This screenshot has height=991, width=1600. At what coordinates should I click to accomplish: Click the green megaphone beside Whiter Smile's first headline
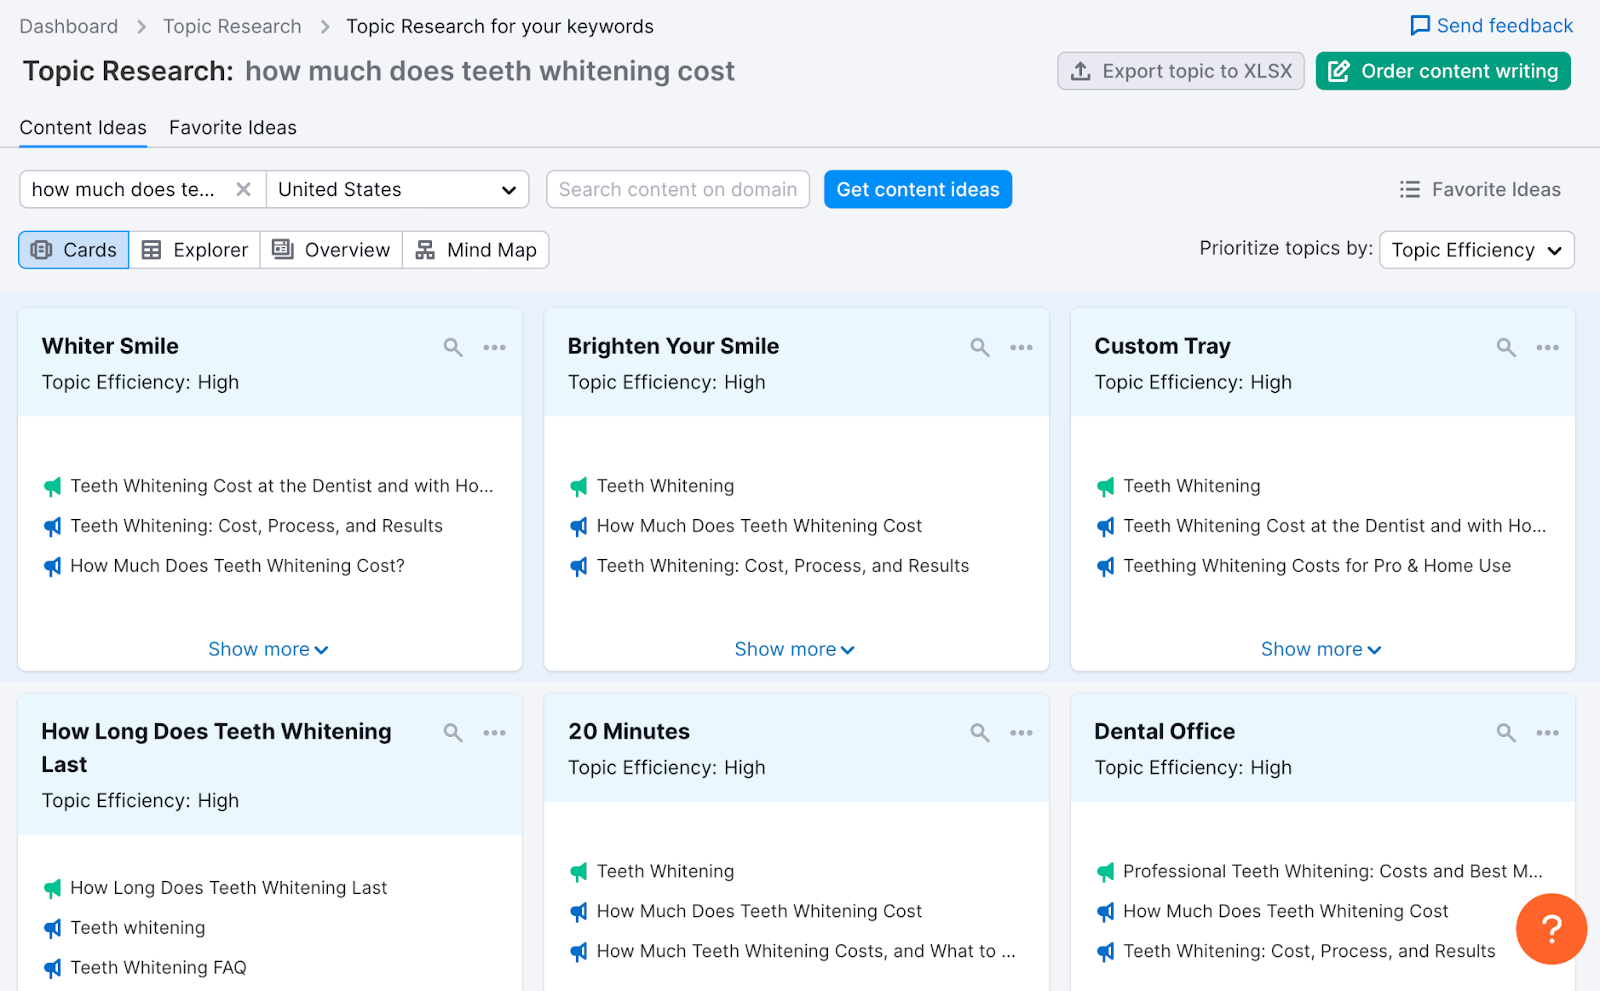pyautogui.click(x=53, y=487)
